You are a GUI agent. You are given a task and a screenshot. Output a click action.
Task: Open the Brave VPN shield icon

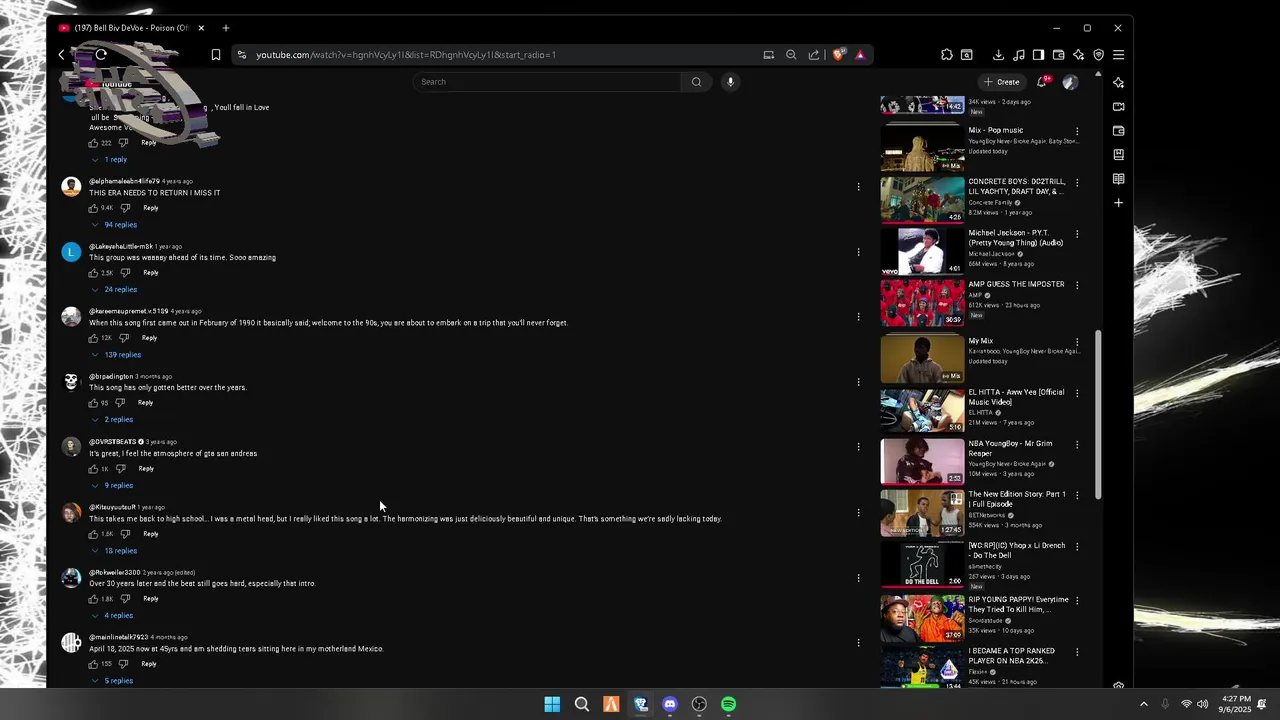pos(1099,55)
